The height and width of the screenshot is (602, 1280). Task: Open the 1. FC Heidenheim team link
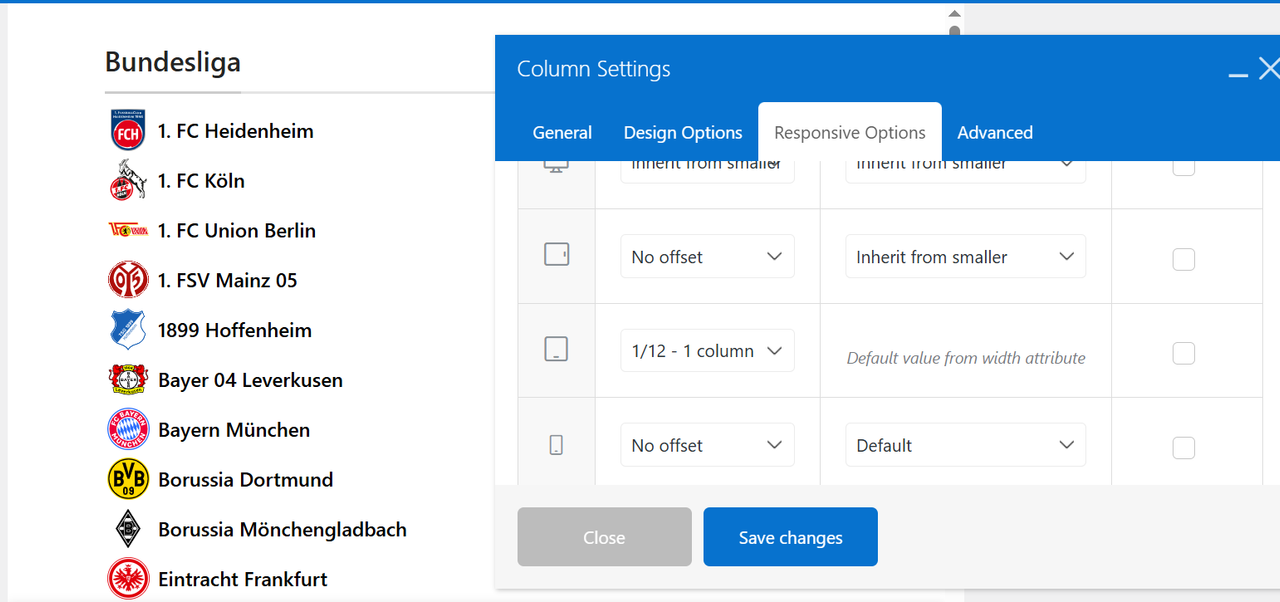pos(235,131)
